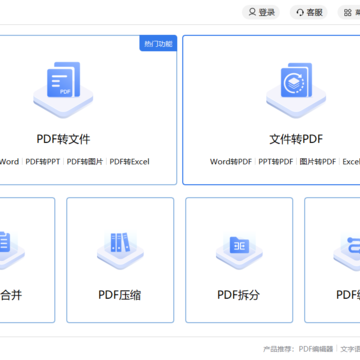Select the 图片转PDF option
360x360 pixels.
coord(318,162)
